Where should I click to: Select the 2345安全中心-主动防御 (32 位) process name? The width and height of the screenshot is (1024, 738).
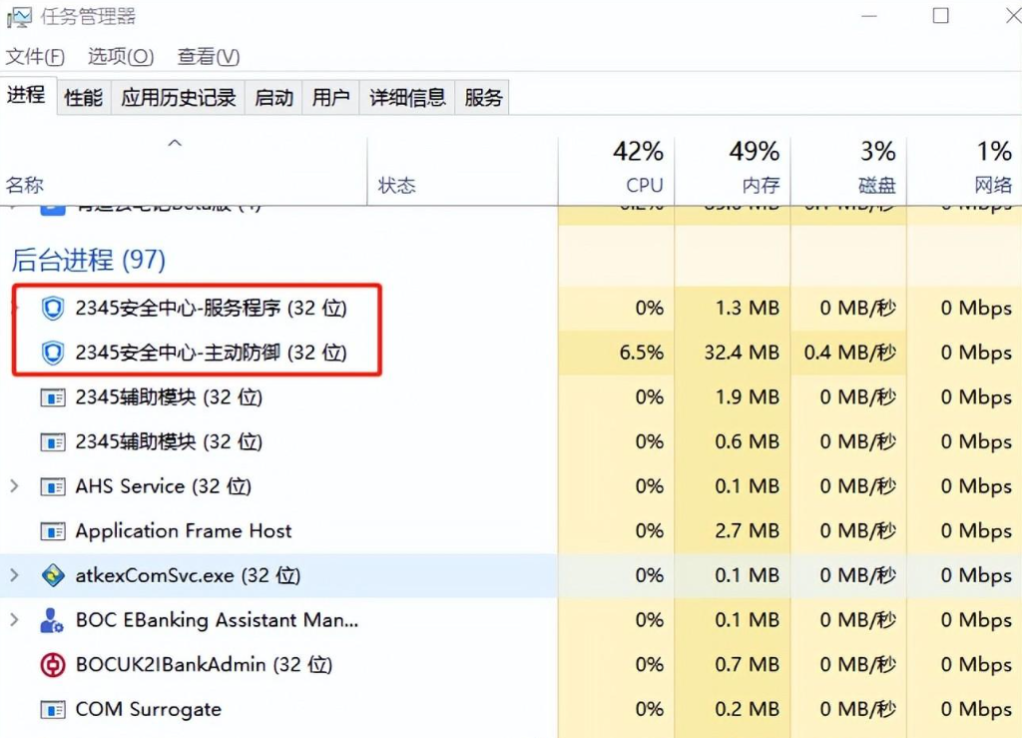tap(211, 353)
